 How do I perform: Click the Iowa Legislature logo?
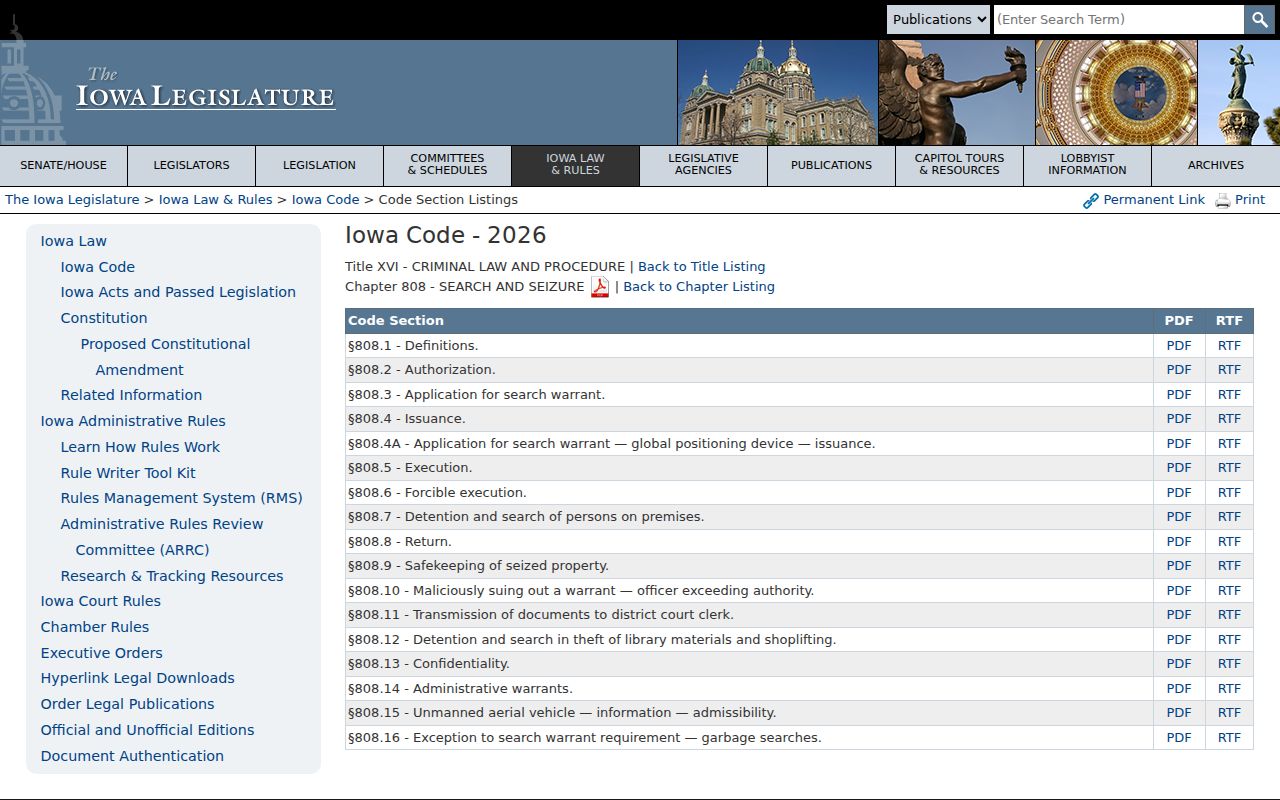click(205, 90)
